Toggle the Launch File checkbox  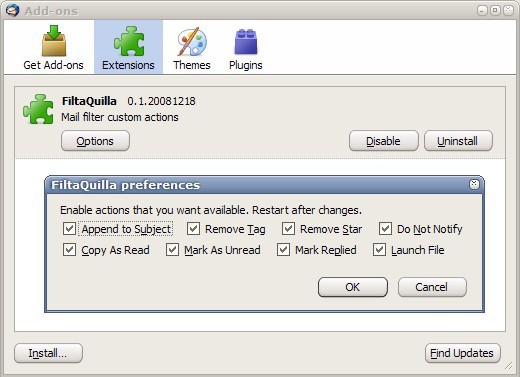pyautogui.click(x=379, y=250)
